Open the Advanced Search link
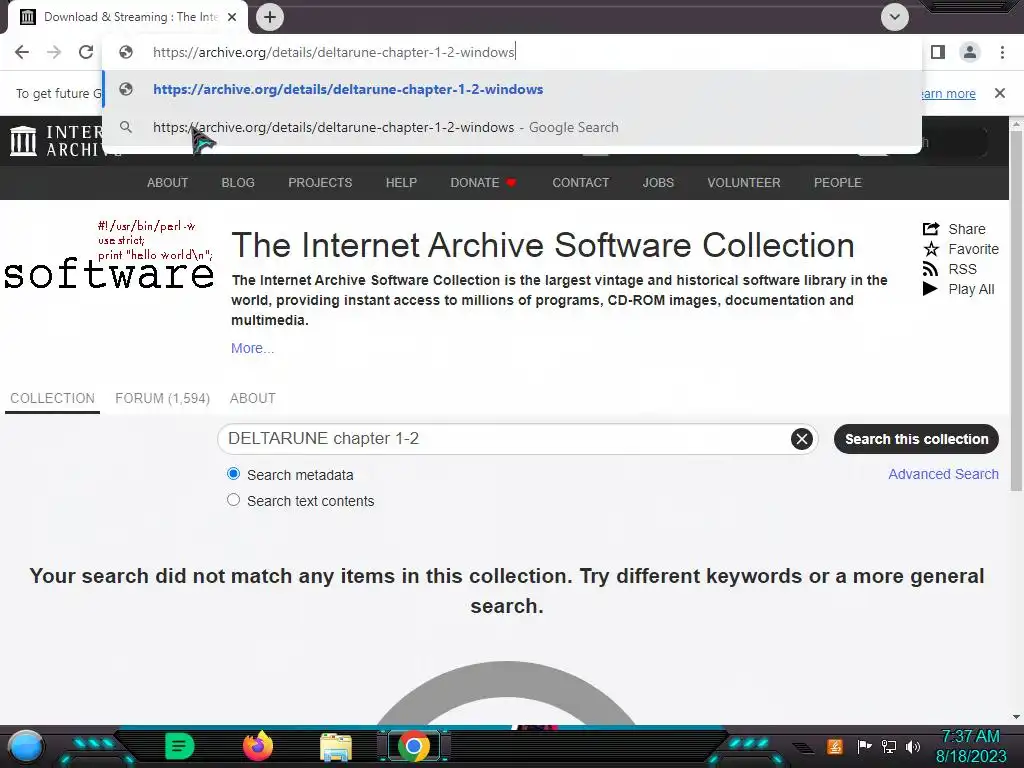Screen dimensions: 1024x768 (x=943, y=474)
